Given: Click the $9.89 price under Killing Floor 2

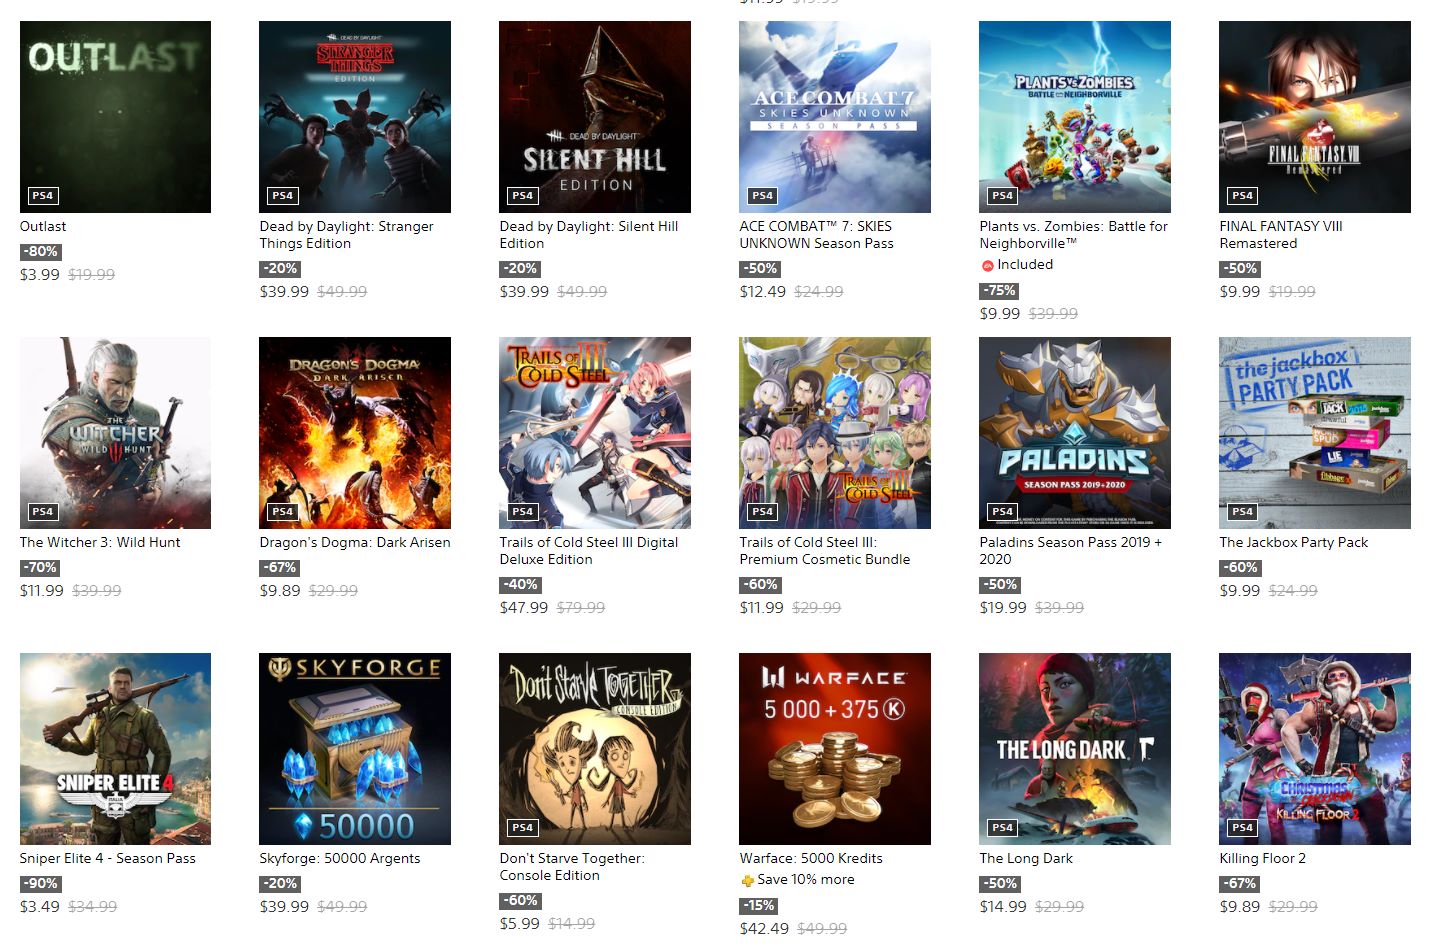Looking at the screenshot, I should pos(1240,907).
